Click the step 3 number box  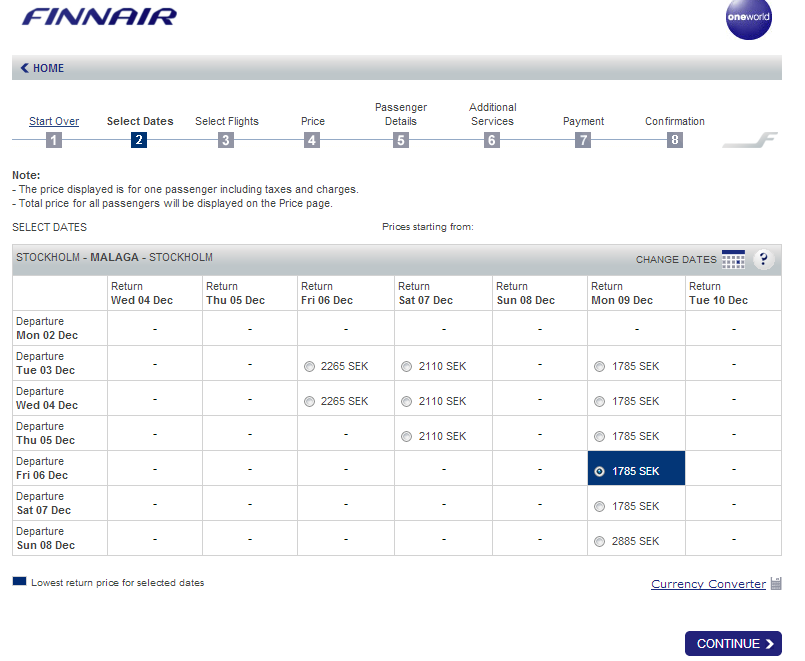coord(226,140)
